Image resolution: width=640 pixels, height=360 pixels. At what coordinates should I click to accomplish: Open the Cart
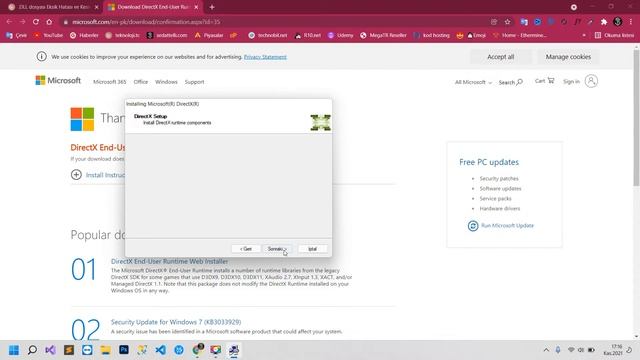tap(544, 81)
